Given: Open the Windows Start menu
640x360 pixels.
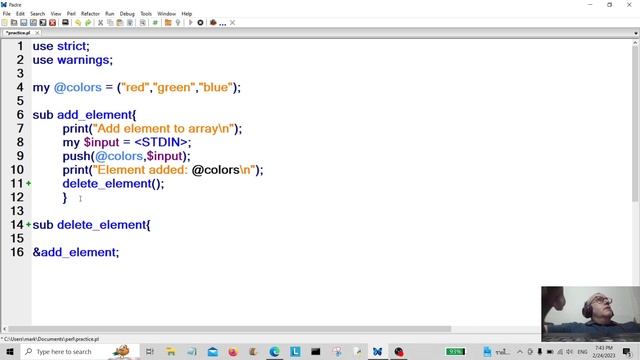Looking at the screenshot, I should pos(10,351).
